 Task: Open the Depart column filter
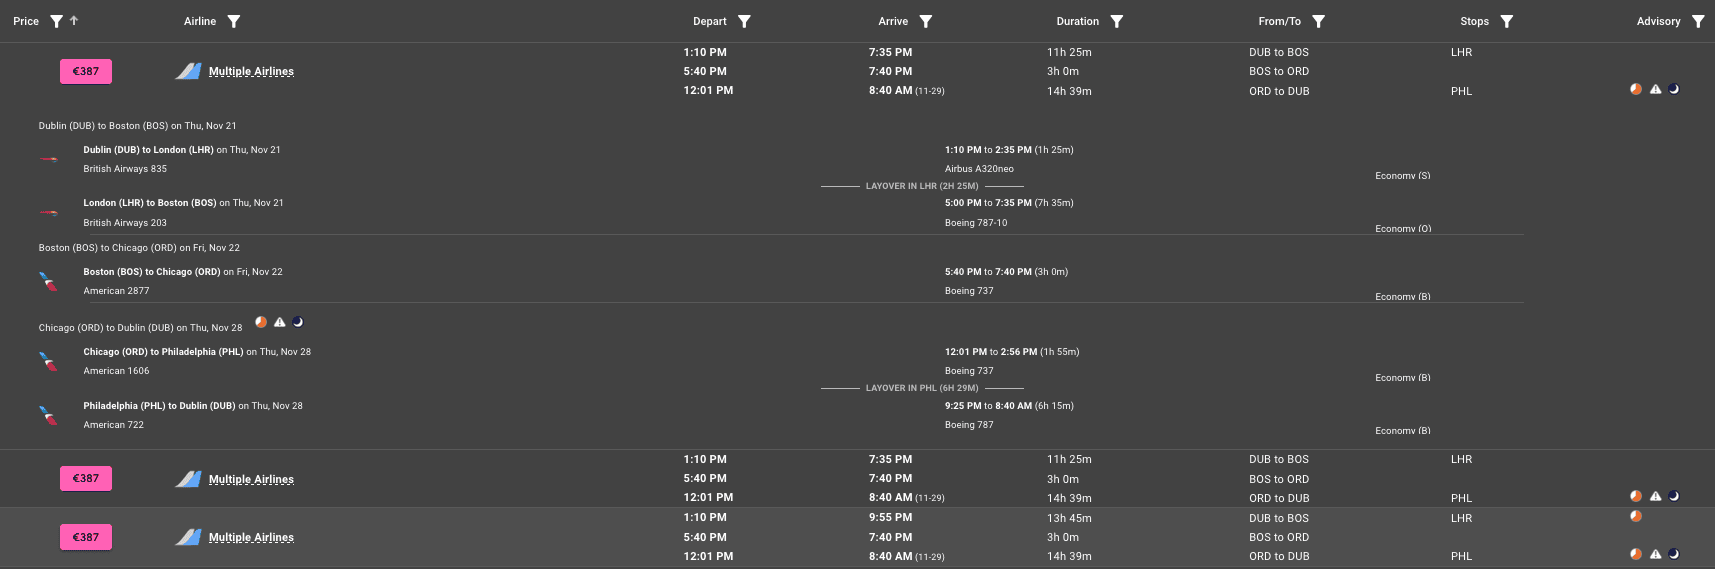(744, 21)
